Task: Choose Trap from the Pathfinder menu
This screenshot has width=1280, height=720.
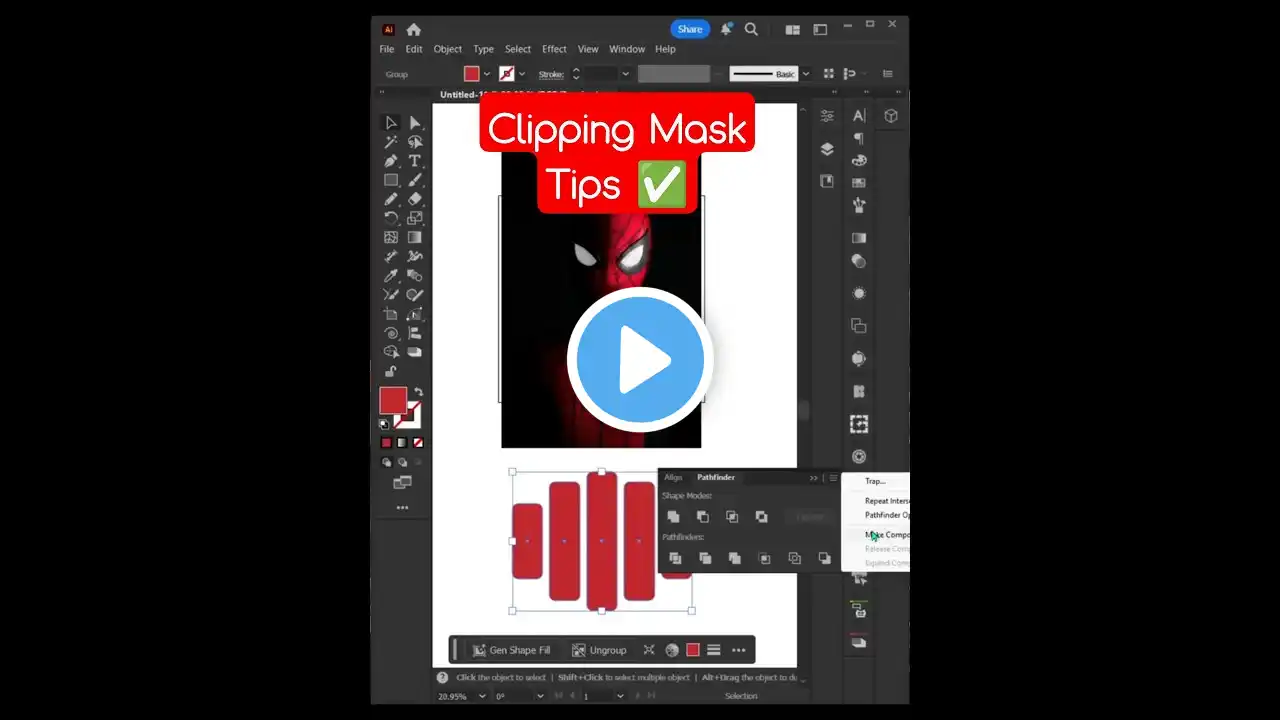Action: tap(876, 482)
